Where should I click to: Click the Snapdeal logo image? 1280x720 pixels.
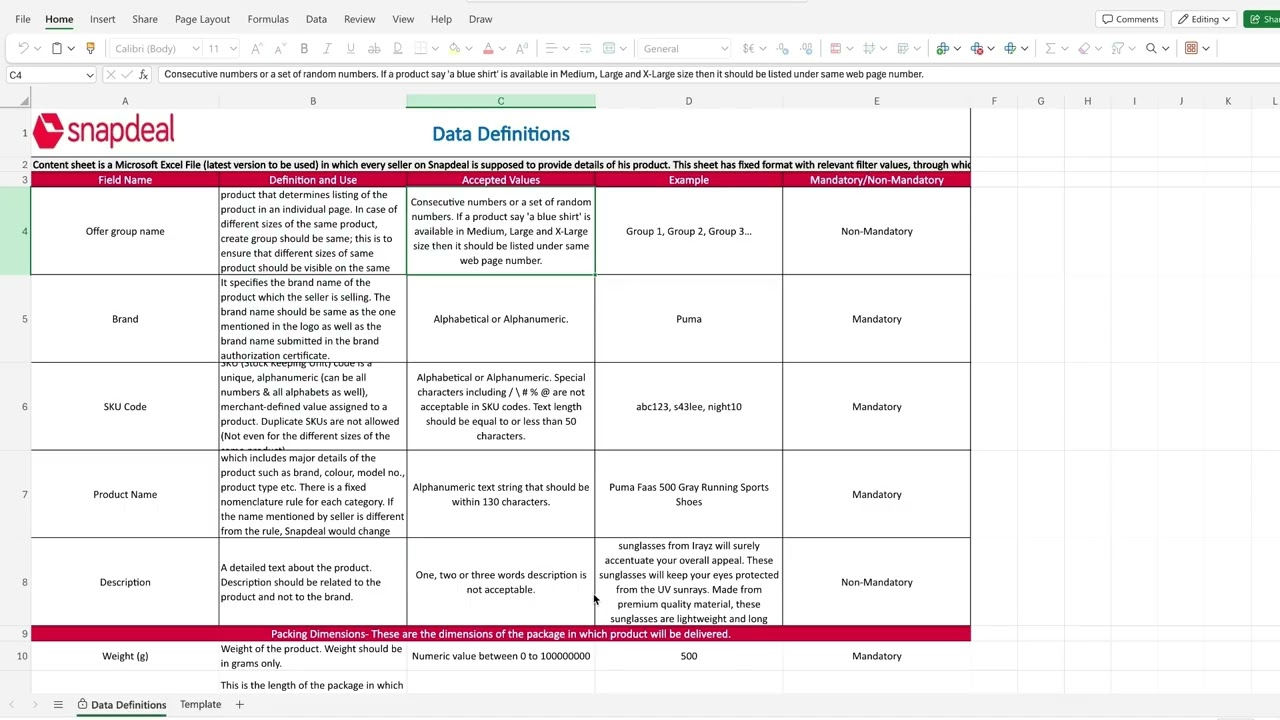(x=104, y=130)
